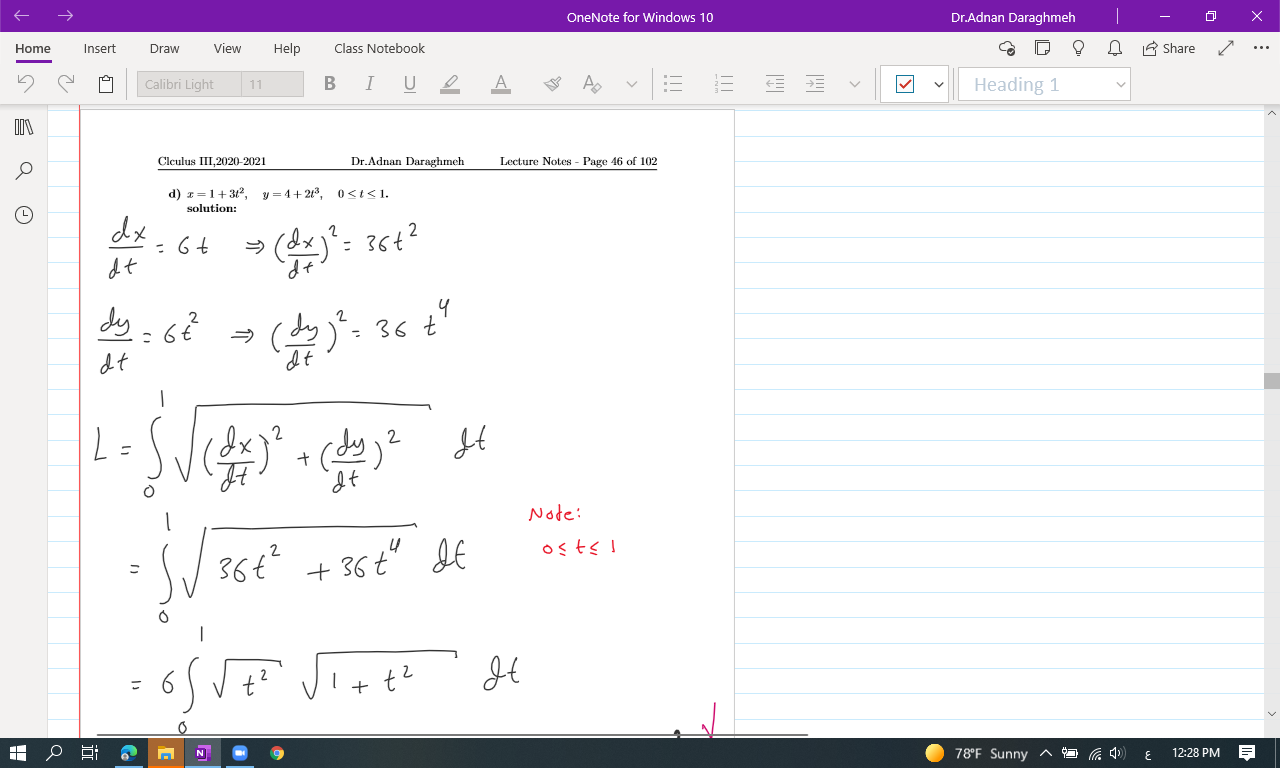
Task: Click the Clipboard paste icon
Action: point(106,84)
